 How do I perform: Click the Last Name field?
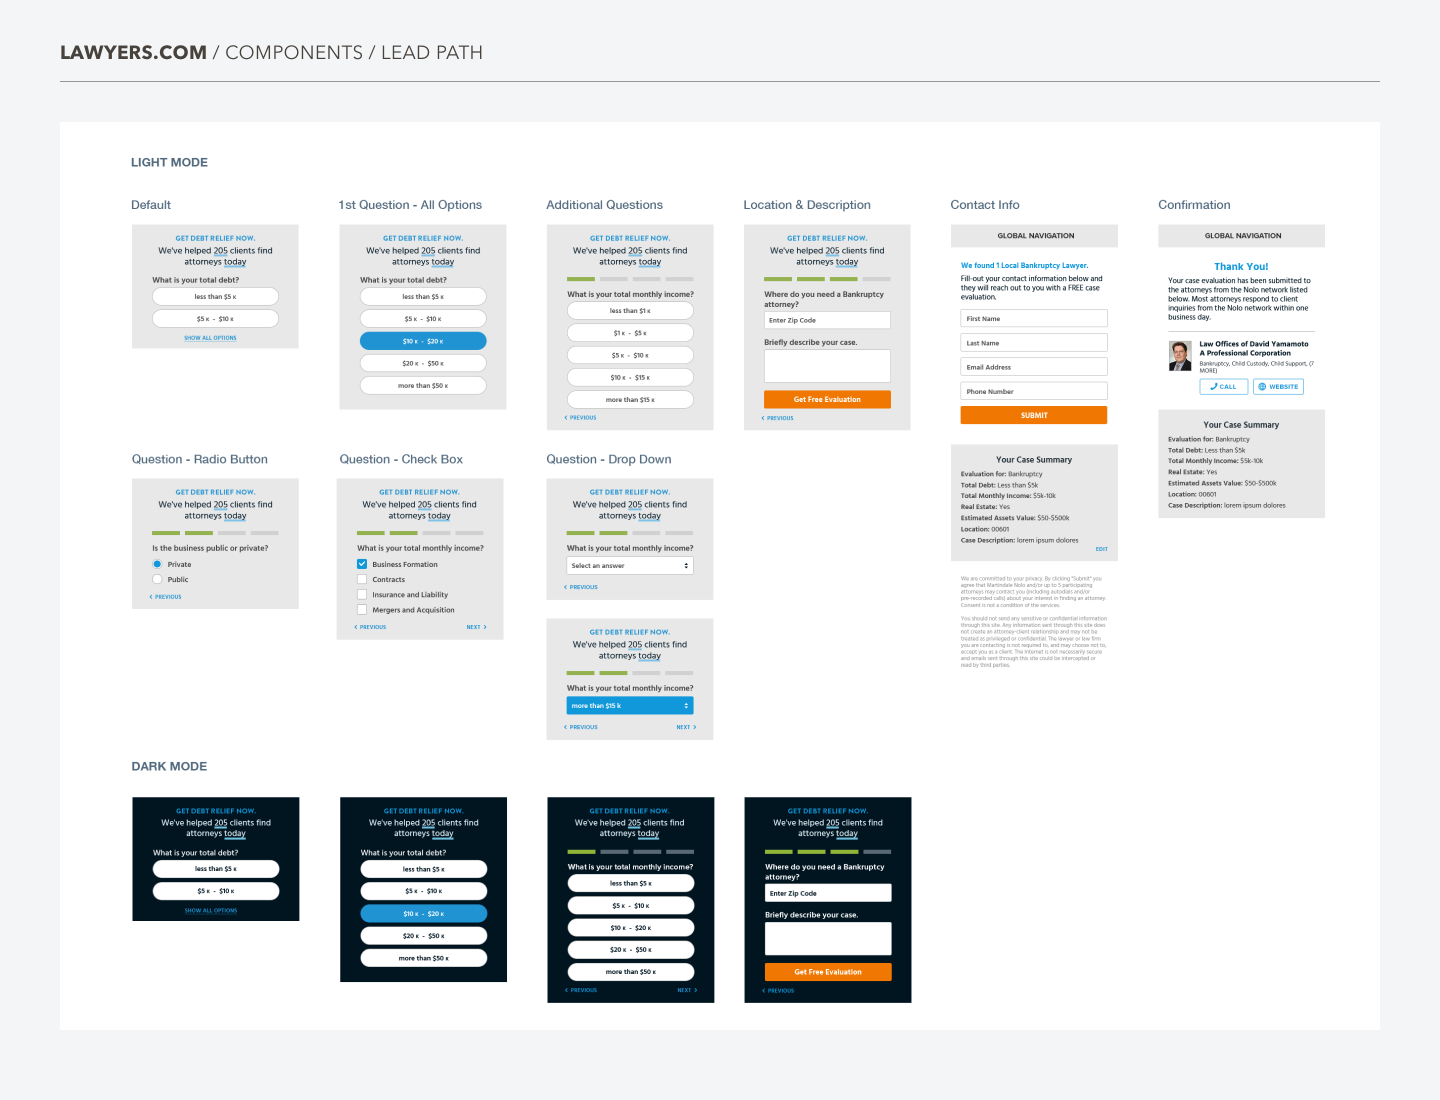coord(1034,343)
